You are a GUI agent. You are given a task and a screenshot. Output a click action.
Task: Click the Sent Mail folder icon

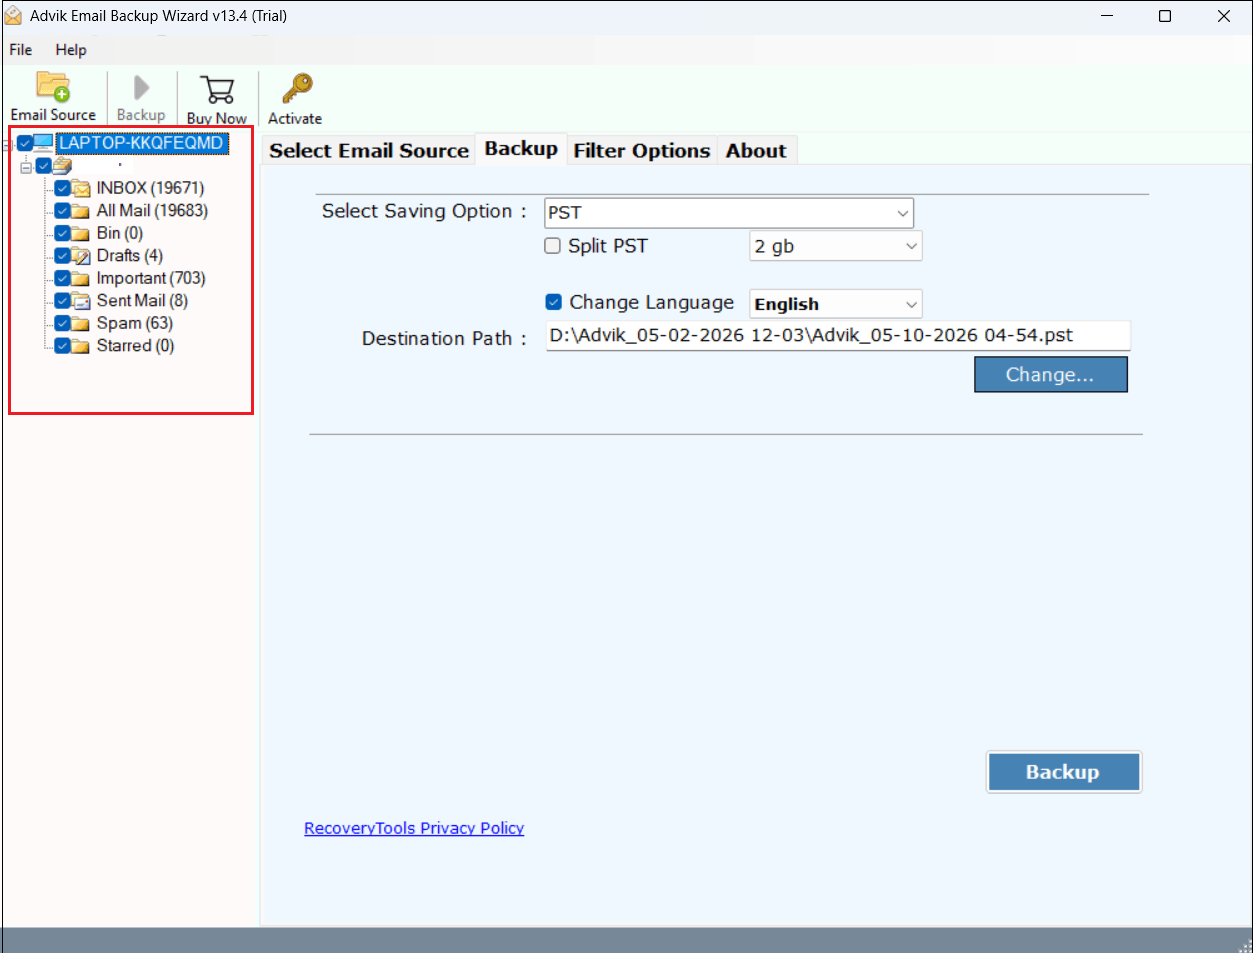click(x=81, y=301)
